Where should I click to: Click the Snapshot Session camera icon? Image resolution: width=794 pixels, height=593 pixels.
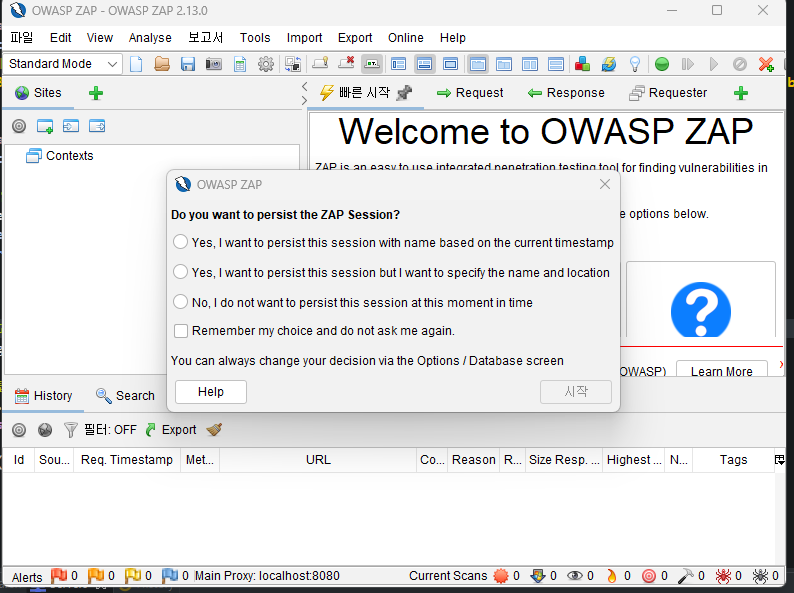(214, 64)
